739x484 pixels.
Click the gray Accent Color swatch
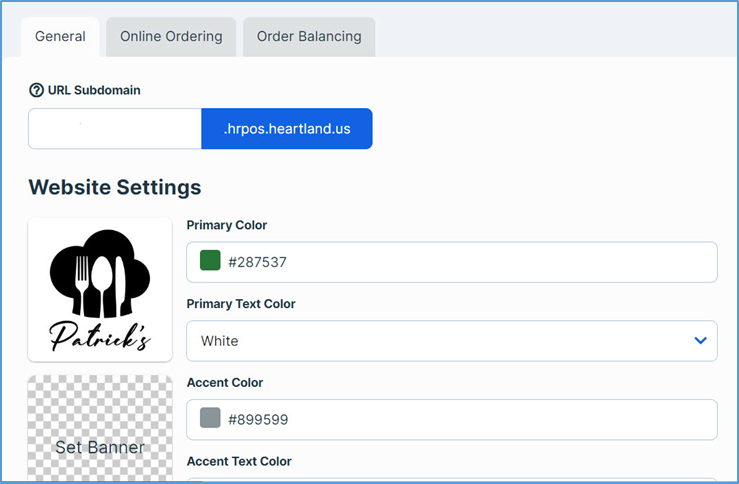point(210,419)
